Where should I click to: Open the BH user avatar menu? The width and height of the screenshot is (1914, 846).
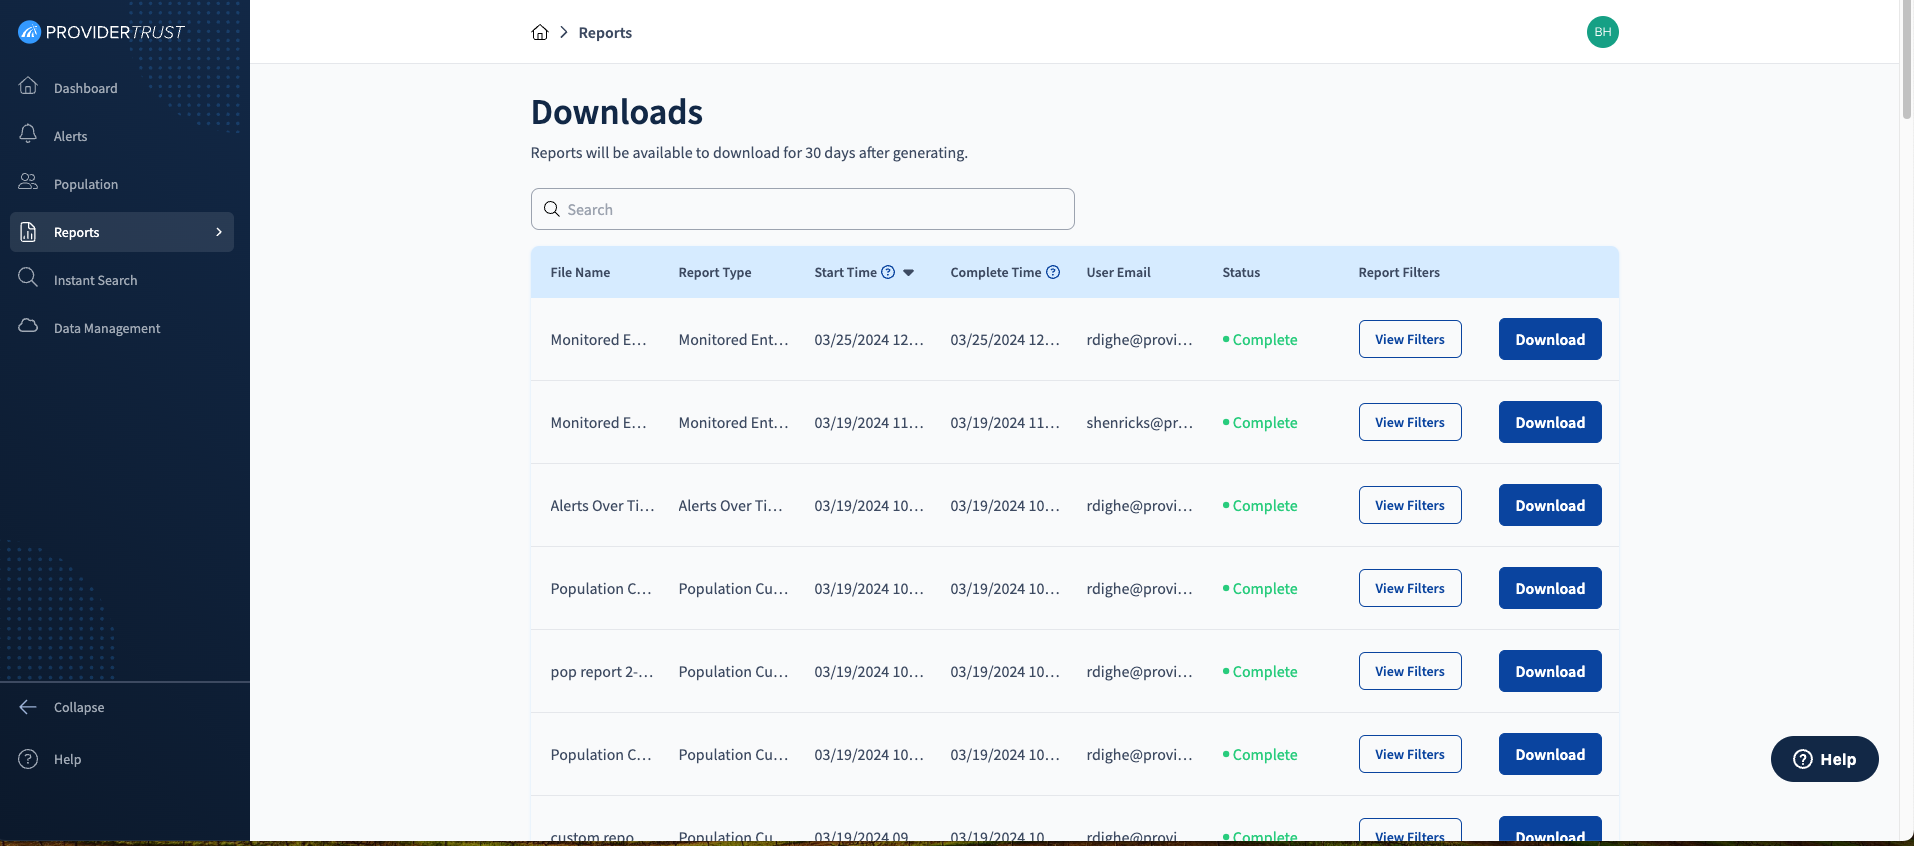1602,32
